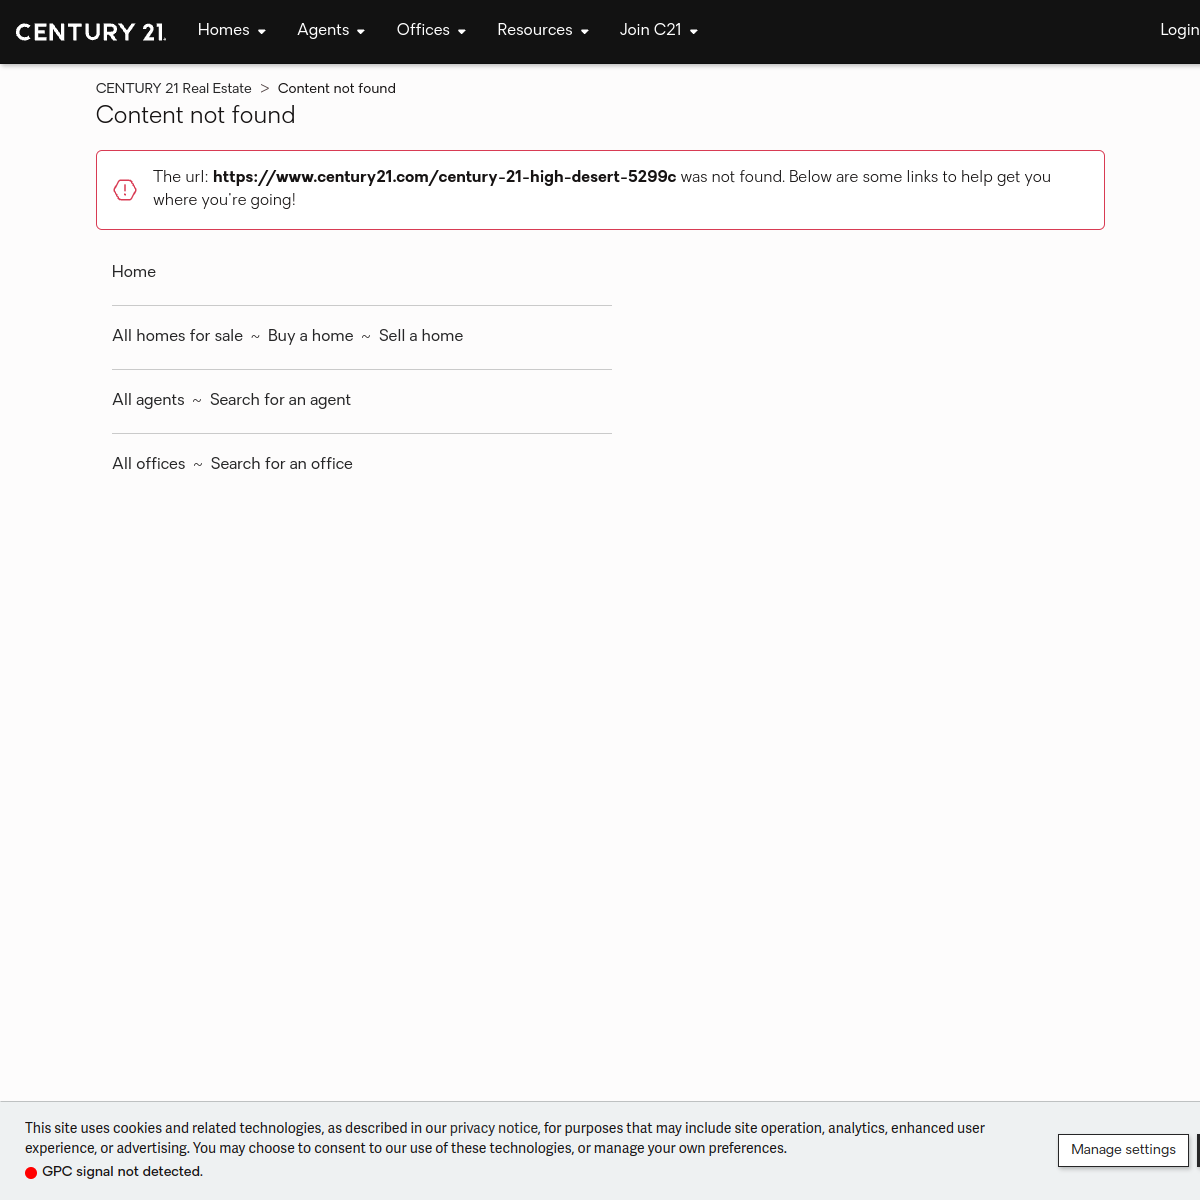Image resolution: width=1200 pixels, height=1200 pixels.
Task: Click the red alert warning icon
Action: 125,190
